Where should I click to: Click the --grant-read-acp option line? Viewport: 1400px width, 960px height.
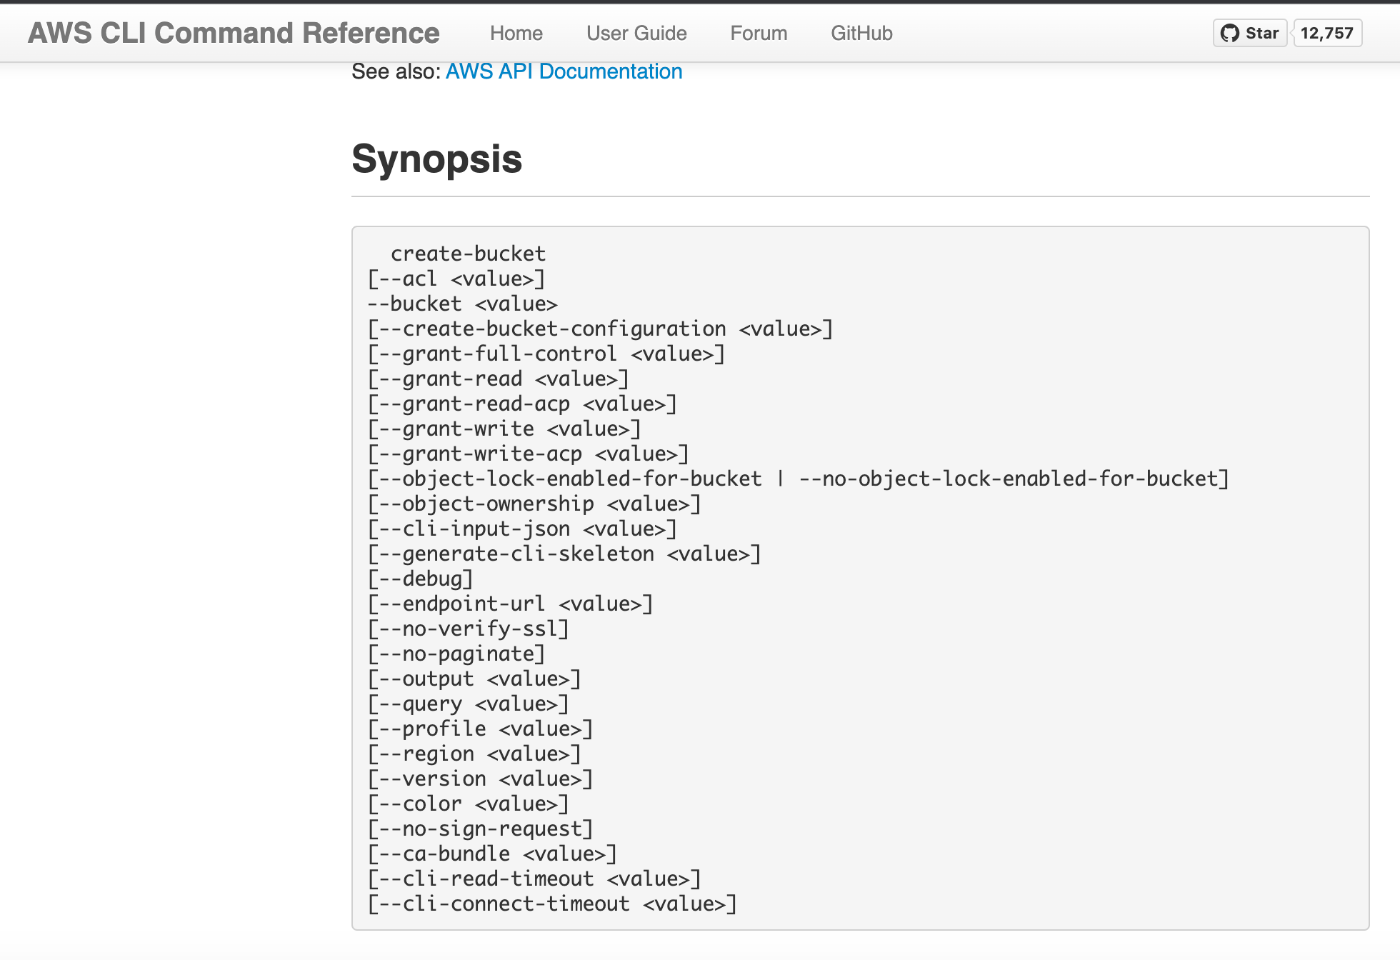pos(522,404)
